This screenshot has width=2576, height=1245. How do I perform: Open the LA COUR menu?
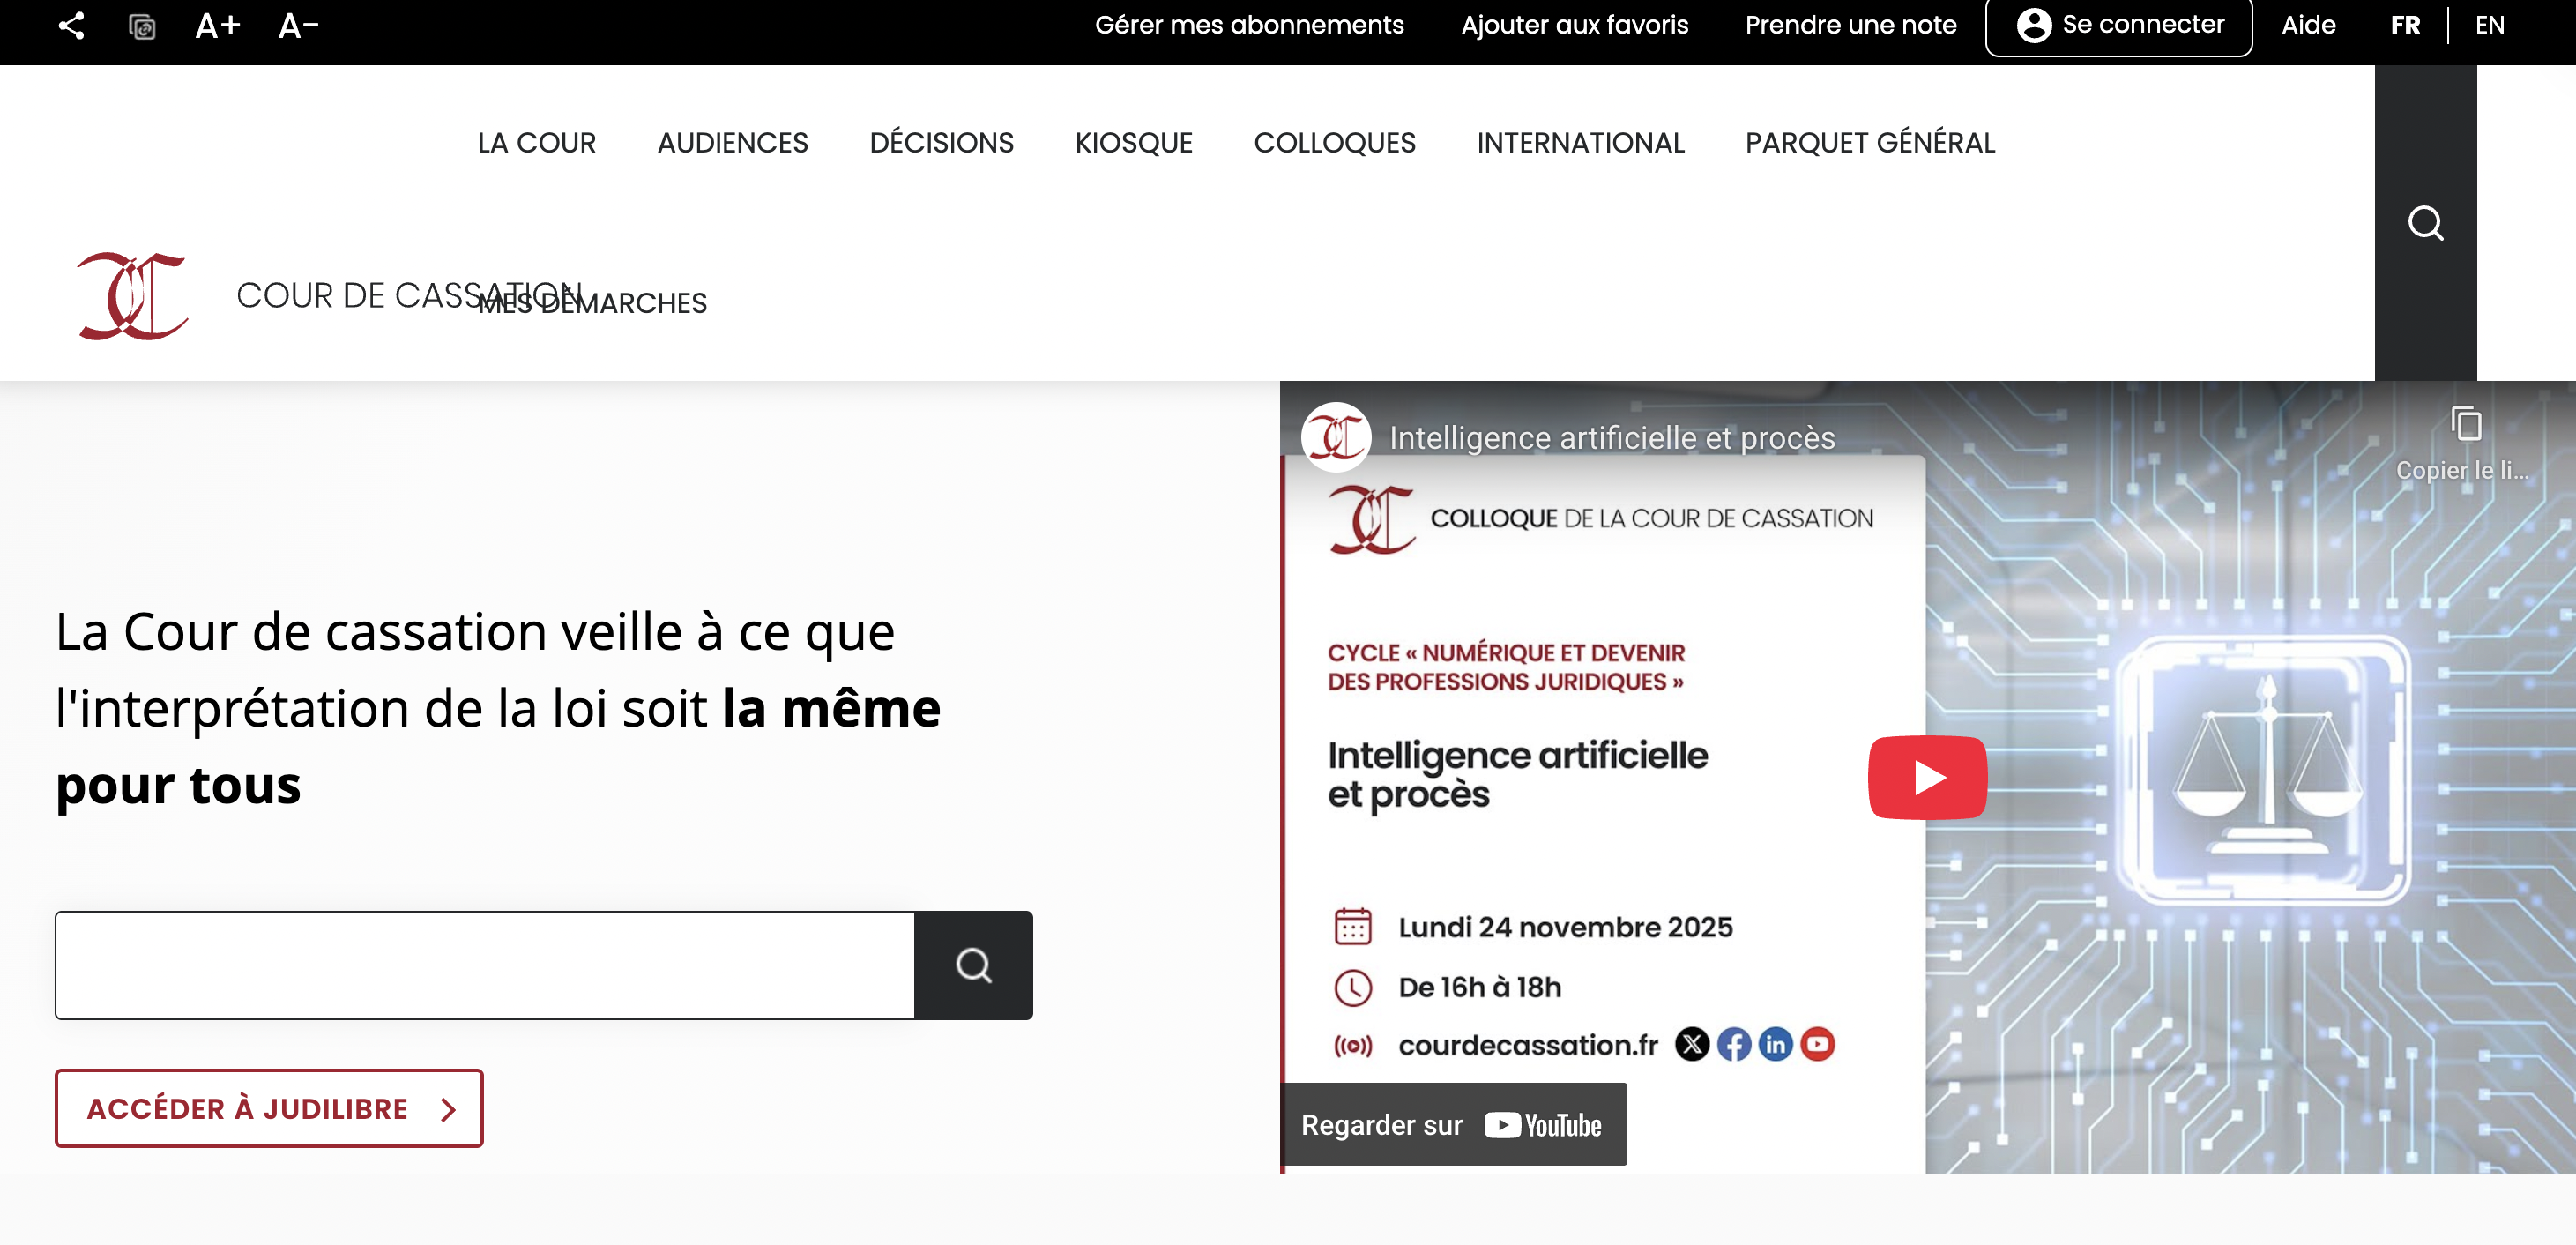(536, 143)
